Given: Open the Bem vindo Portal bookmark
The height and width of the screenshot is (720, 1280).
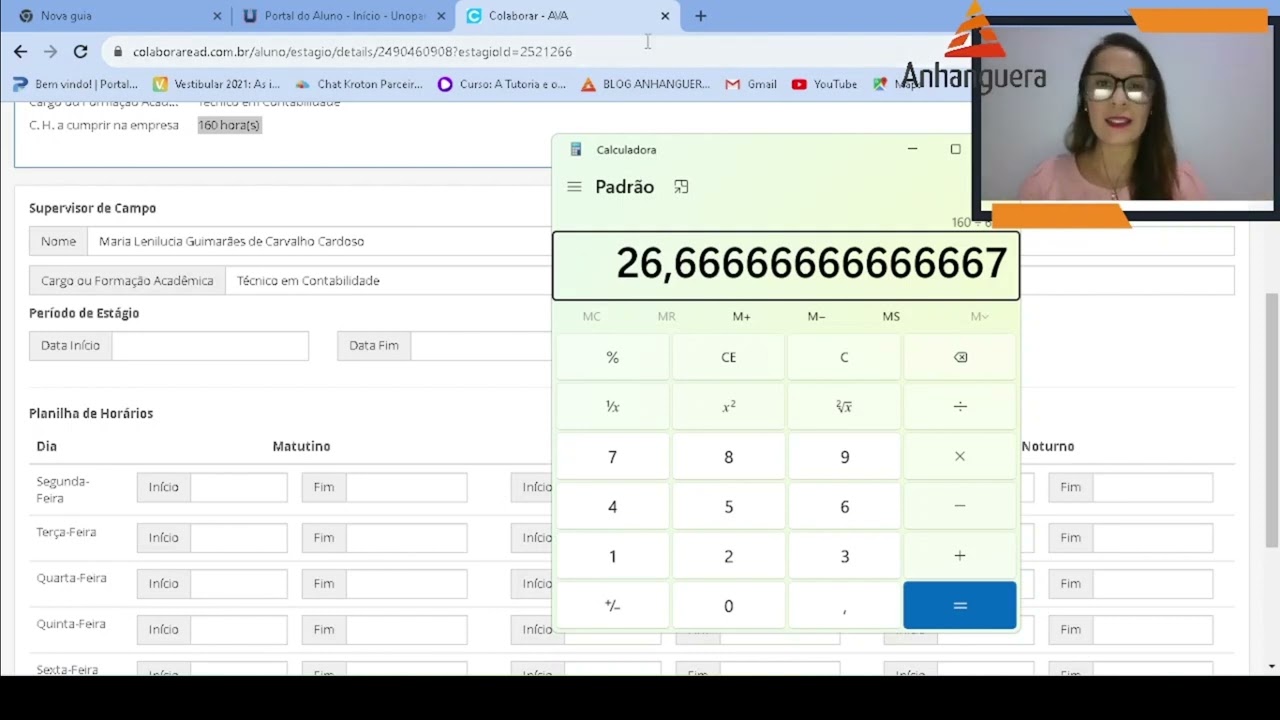Looking at the screenshot, I should coord(76,84).
